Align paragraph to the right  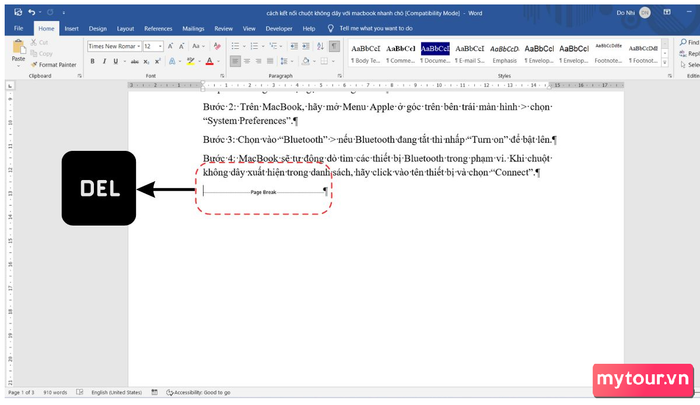click(x=258, y=61)
